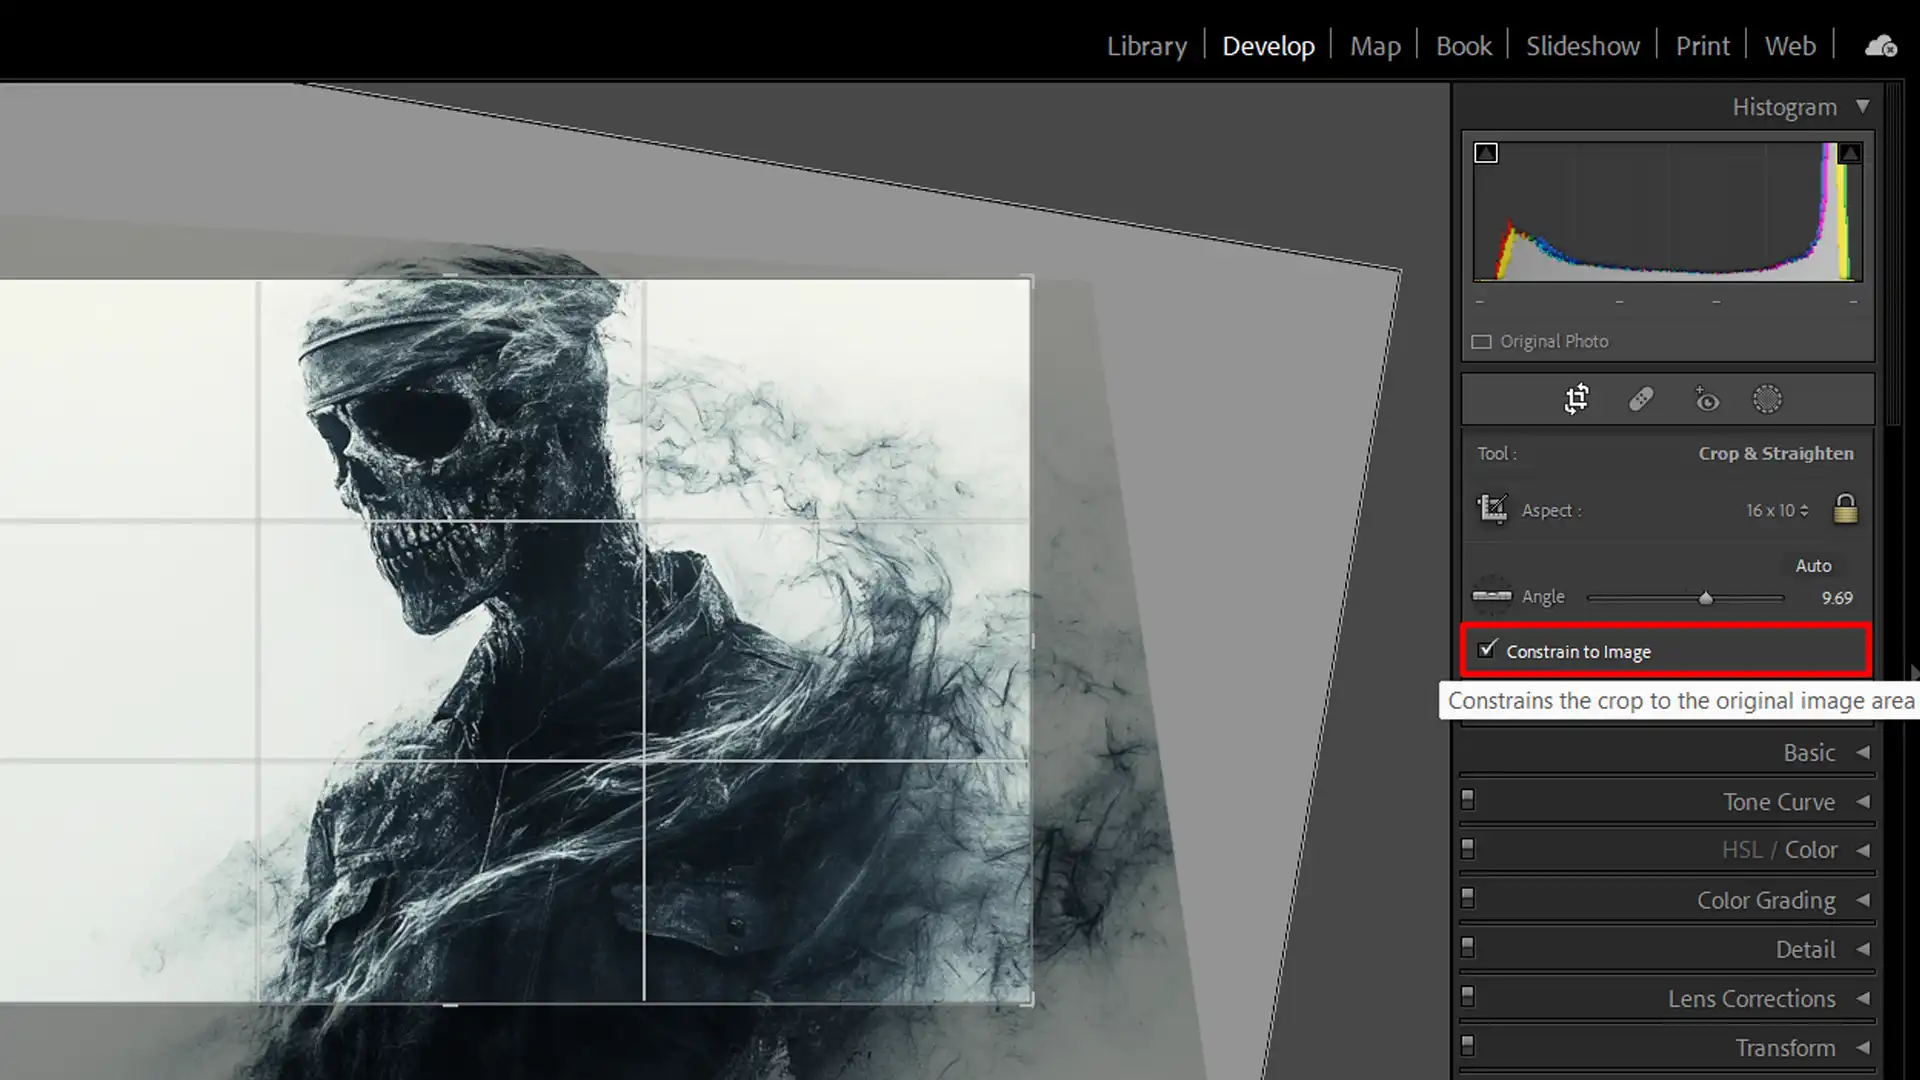Toggle the Transform panel switch
This screenshot has height=1080, width=1920.
[x=1468, y=1045]
